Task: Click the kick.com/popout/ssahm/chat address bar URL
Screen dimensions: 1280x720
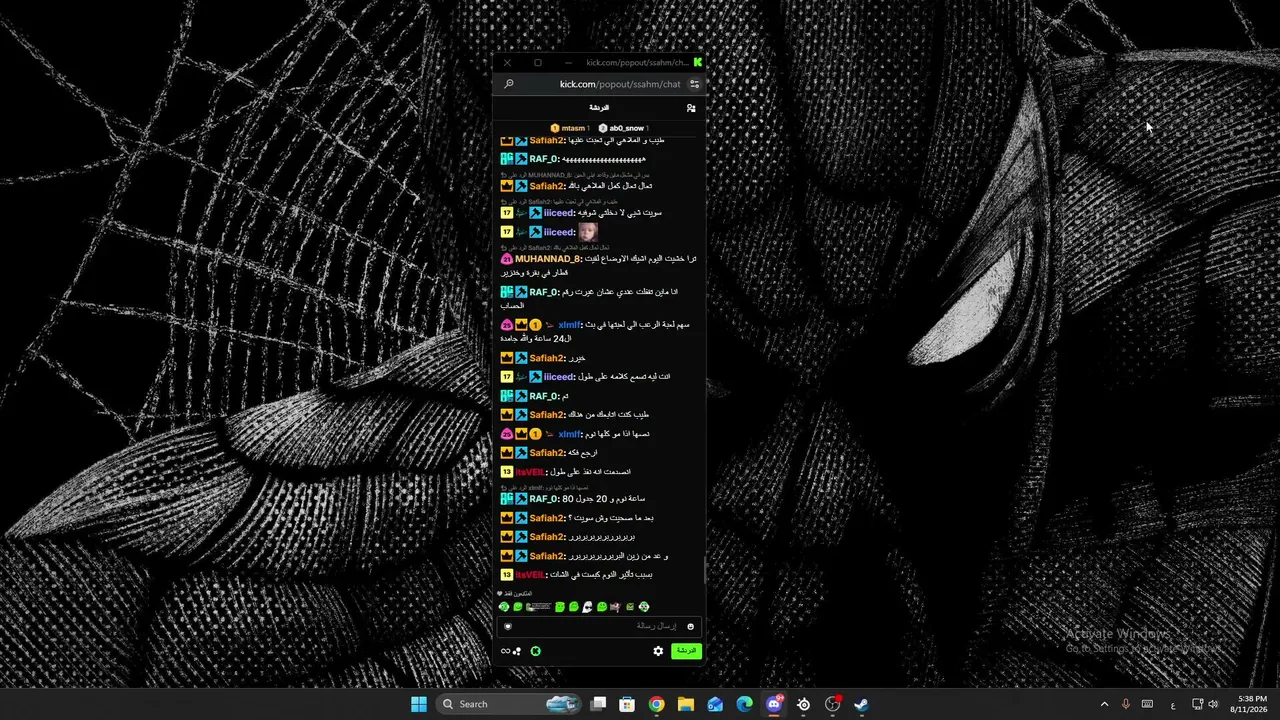Action: 620,84
